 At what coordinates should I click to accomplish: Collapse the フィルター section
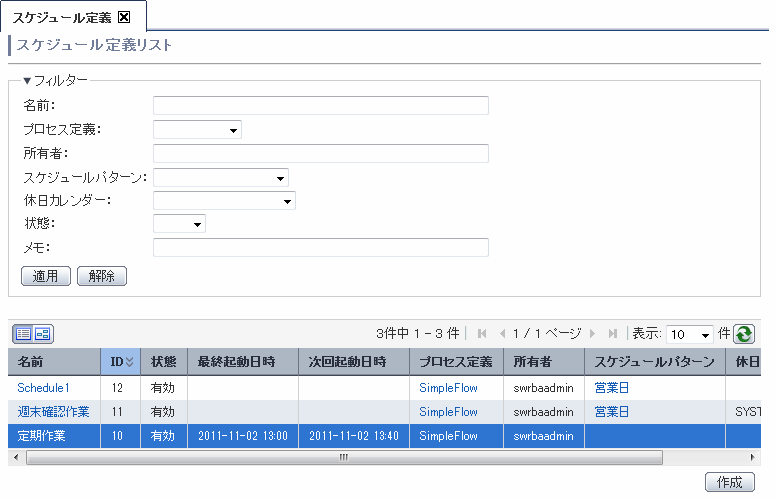point(27,80)
